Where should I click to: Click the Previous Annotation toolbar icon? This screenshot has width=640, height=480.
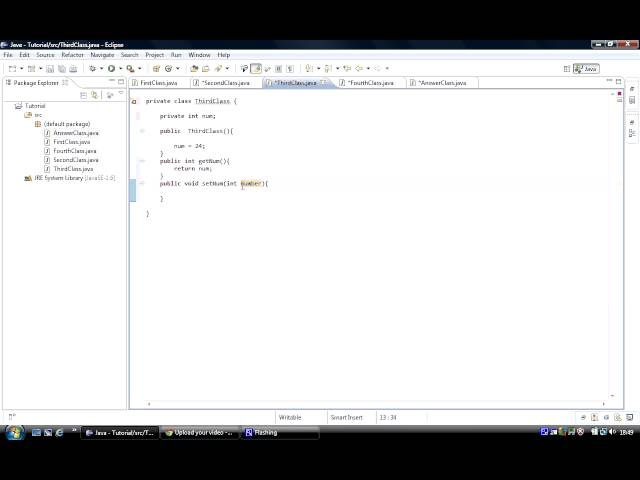[x=328, y=69]
